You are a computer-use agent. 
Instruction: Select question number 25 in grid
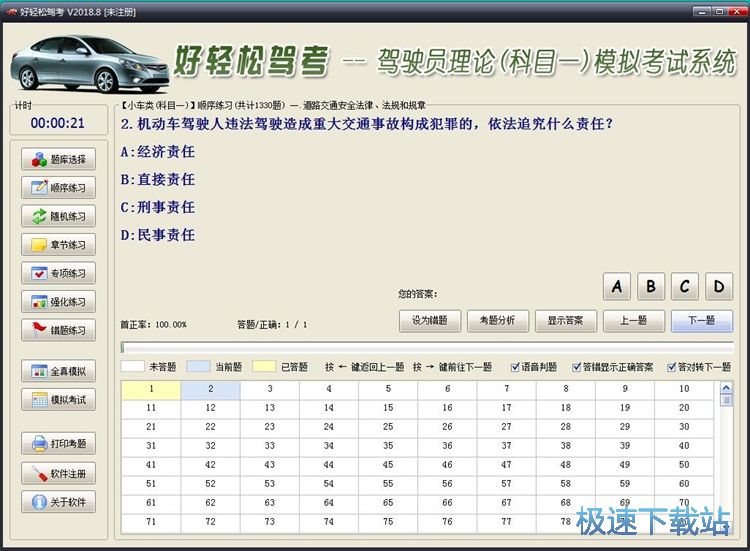(x=388, y=426)
